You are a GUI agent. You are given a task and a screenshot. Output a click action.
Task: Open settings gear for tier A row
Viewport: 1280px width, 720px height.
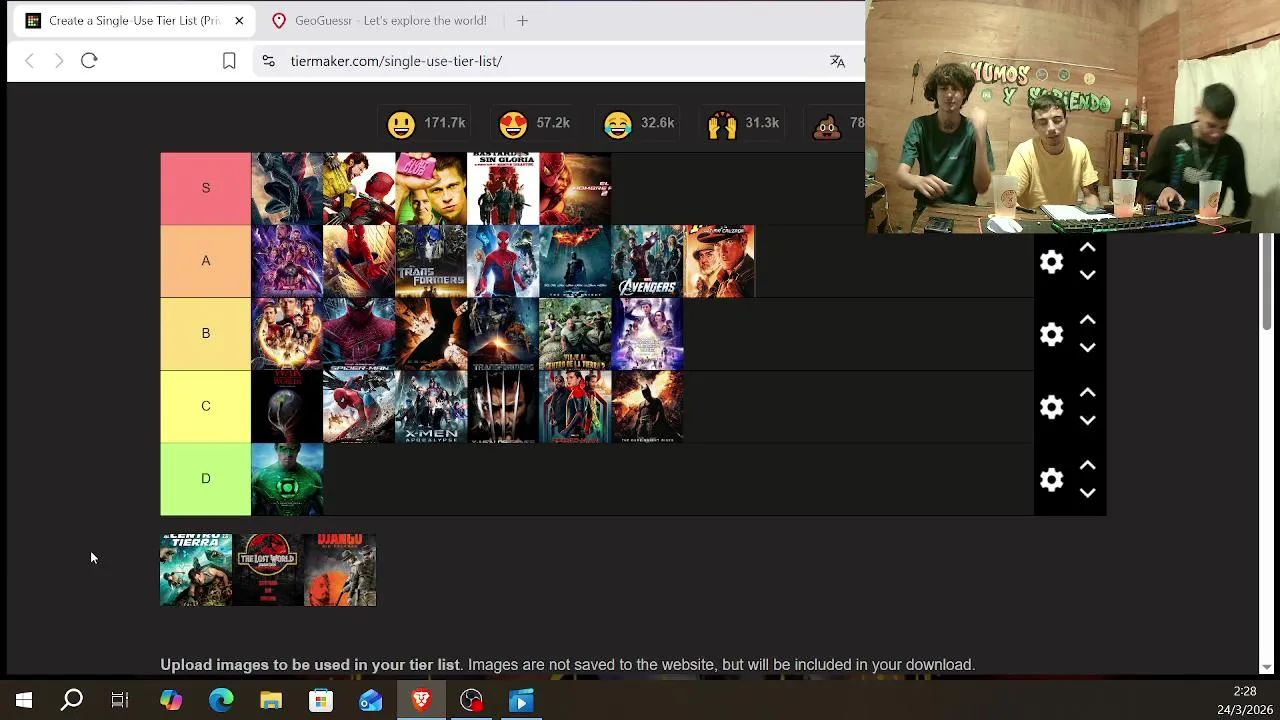click(x=1051, y=262)
